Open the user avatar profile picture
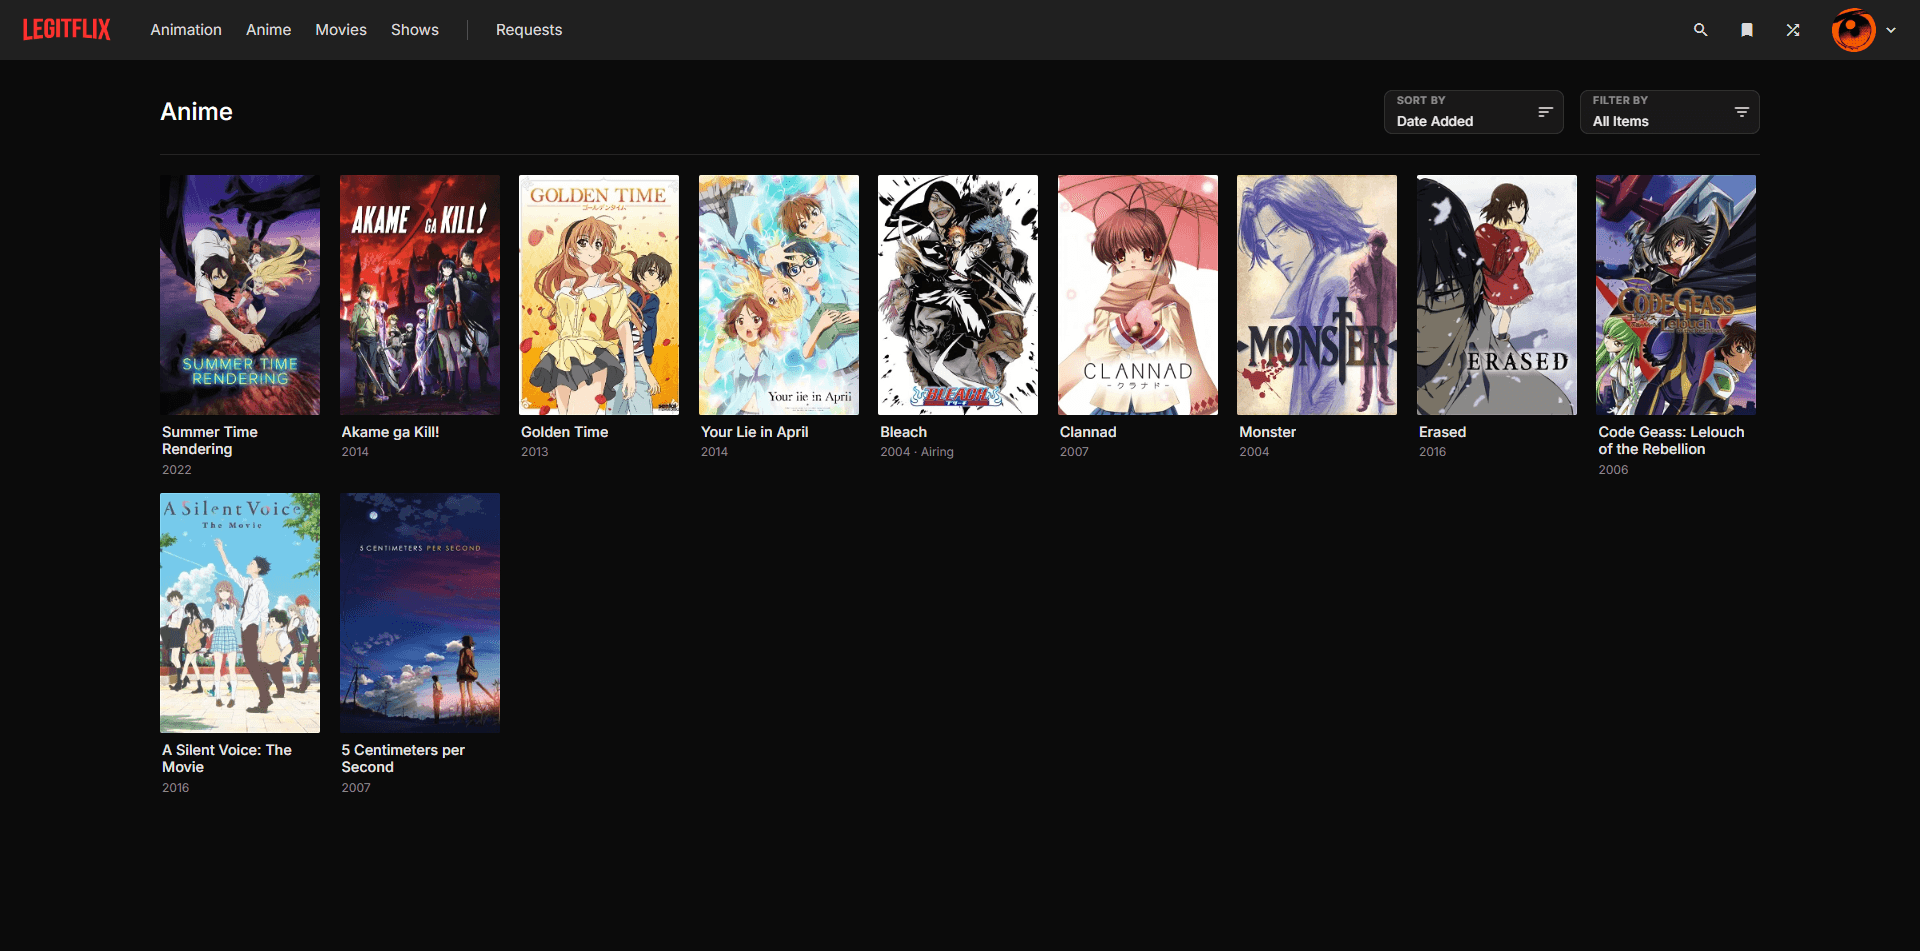 pyautogui.click(x=1853, y=30)
